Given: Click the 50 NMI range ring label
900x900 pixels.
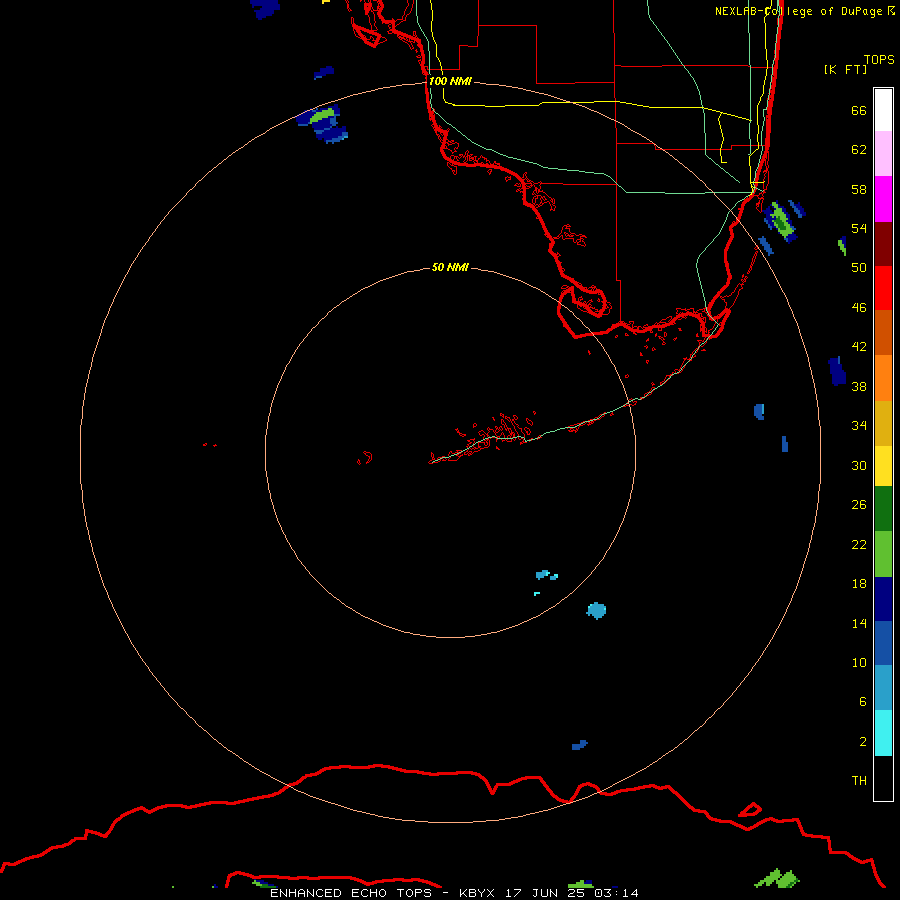Looking at the screenshot, I should click(x=450, y=267).
